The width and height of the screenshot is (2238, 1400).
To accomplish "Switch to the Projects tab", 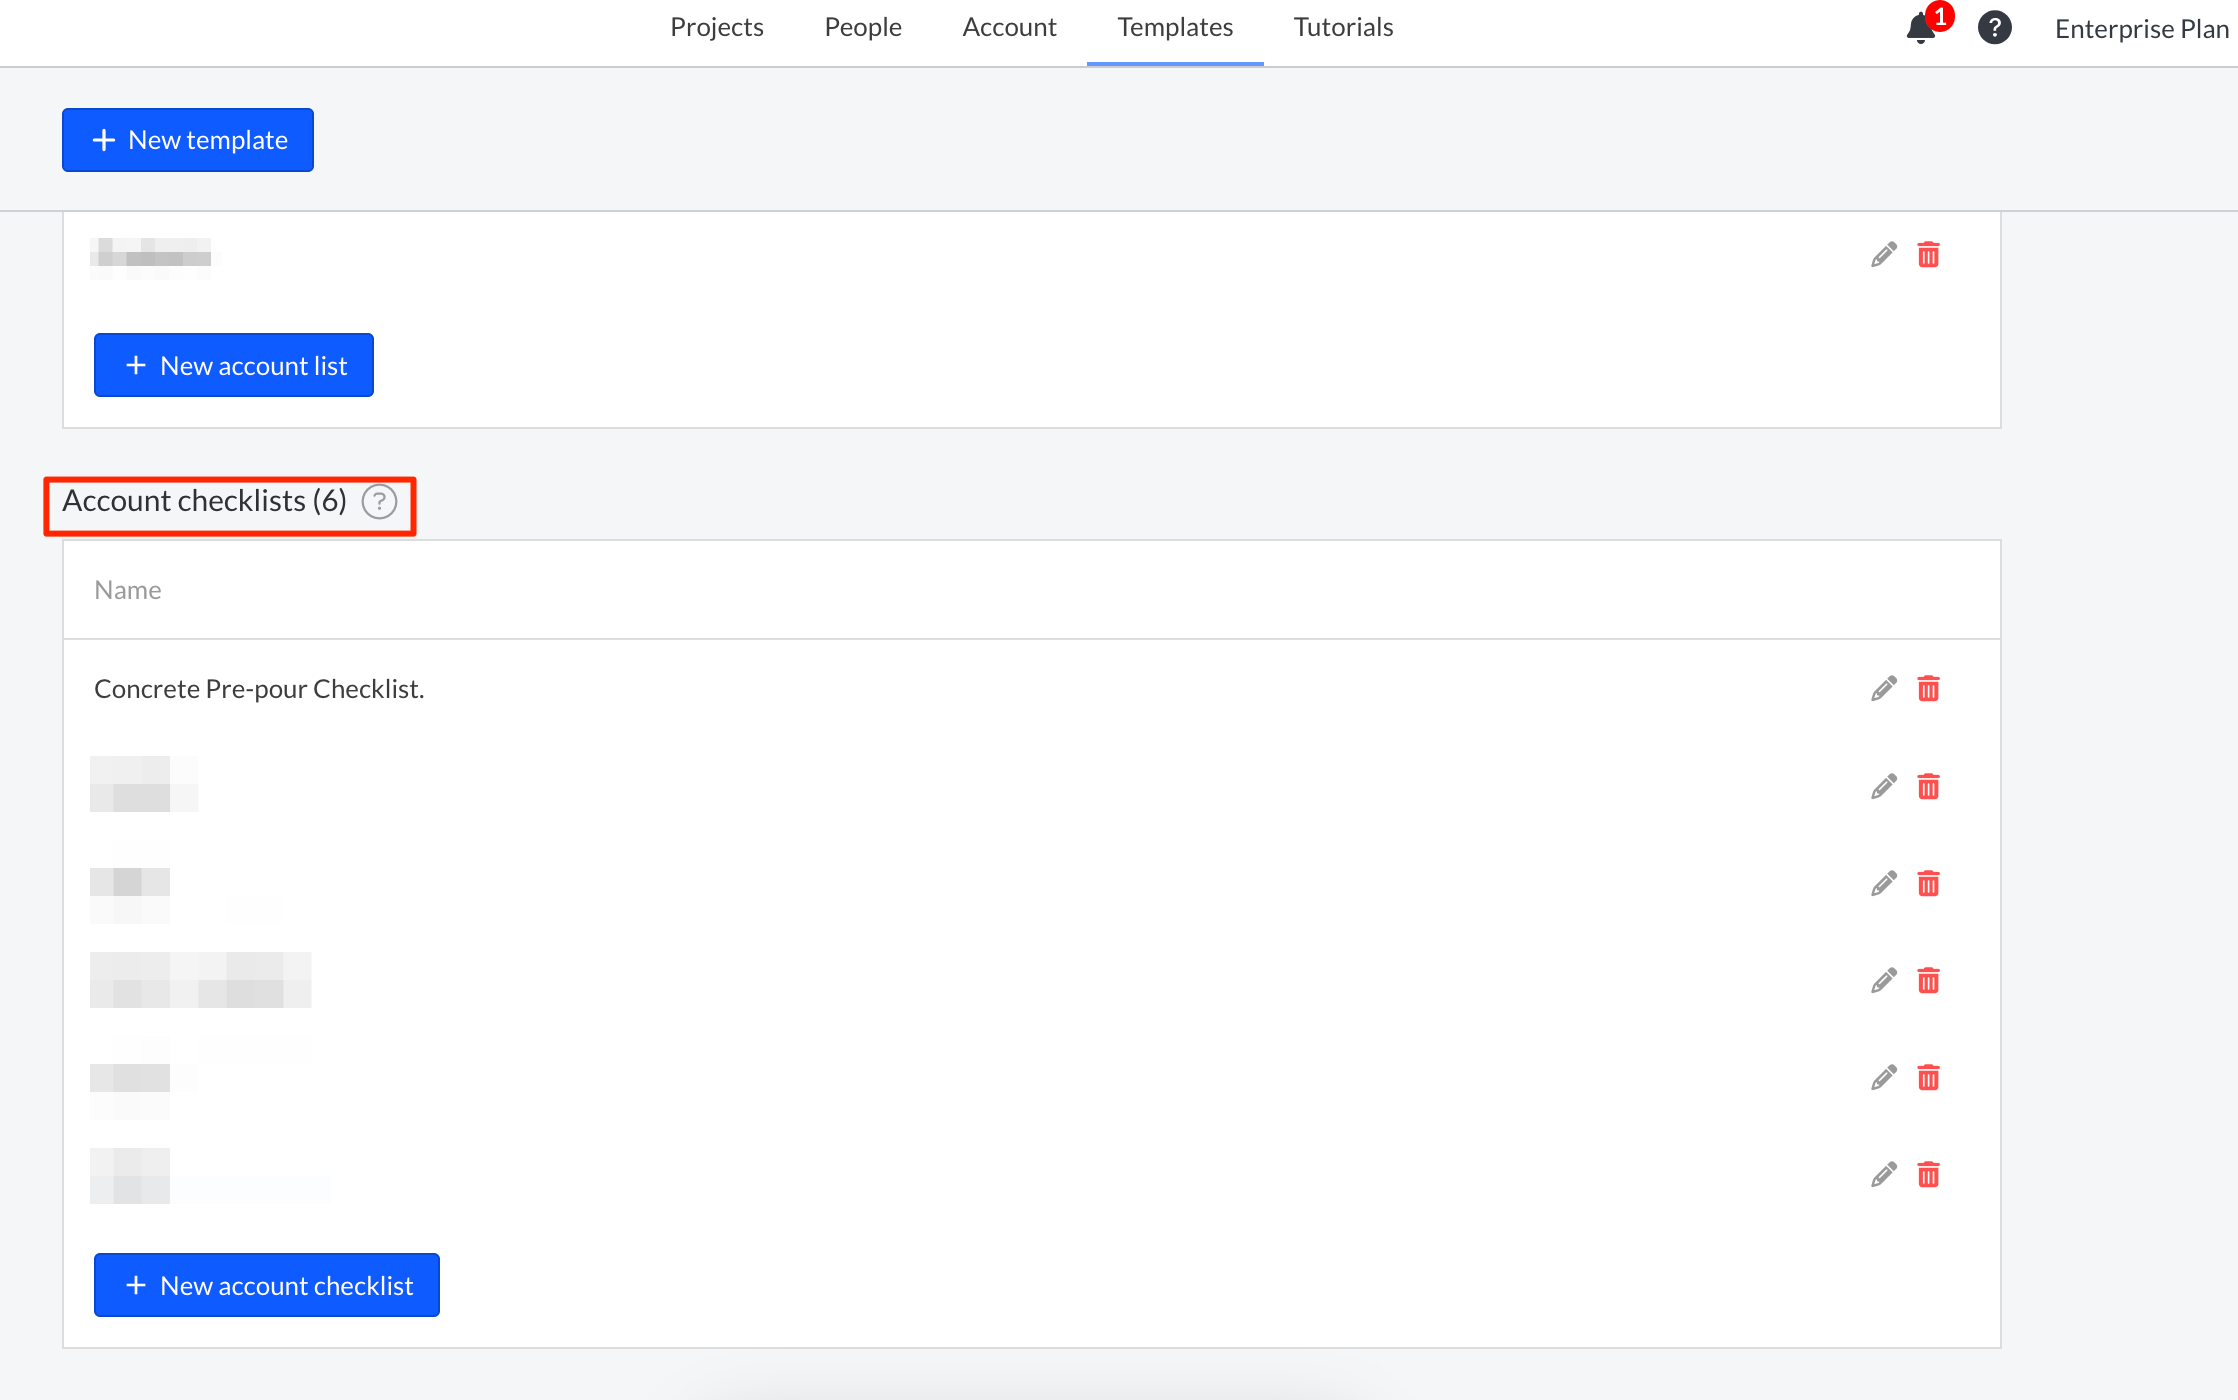I will [x=717, y=27].
